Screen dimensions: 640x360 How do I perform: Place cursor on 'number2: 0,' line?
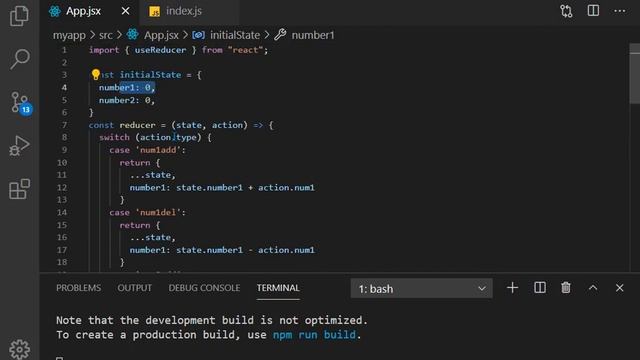point(127,100)
